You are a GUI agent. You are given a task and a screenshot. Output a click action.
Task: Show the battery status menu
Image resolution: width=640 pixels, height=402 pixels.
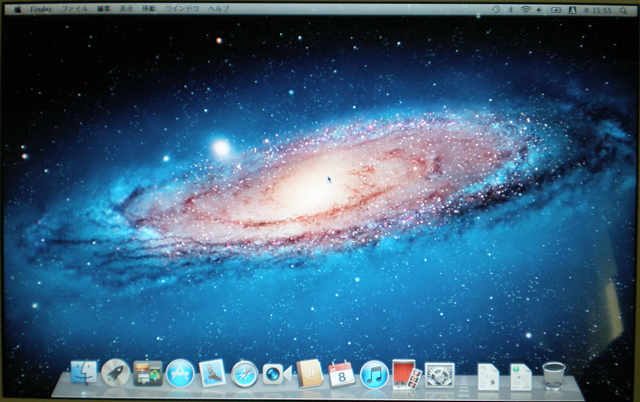click(556, 10)
